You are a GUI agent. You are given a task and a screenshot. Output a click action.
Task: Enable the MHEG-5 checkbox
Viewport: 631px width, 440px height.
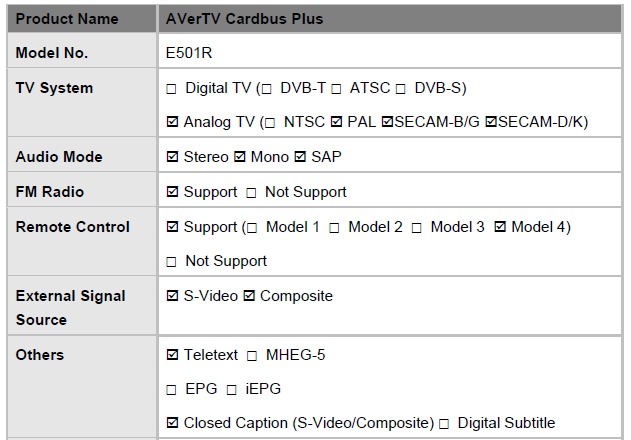point(252,356)
